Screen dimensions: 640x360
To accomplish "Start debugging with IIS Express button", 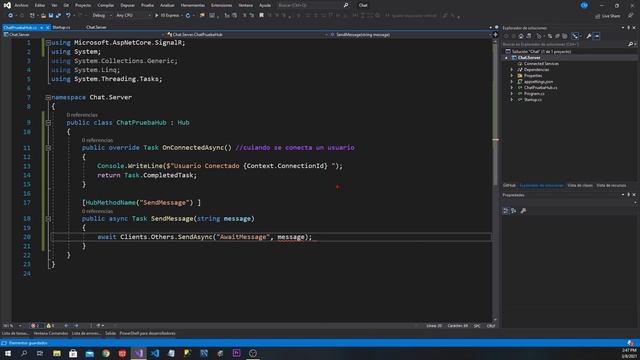I will click(x=167, y=16).
